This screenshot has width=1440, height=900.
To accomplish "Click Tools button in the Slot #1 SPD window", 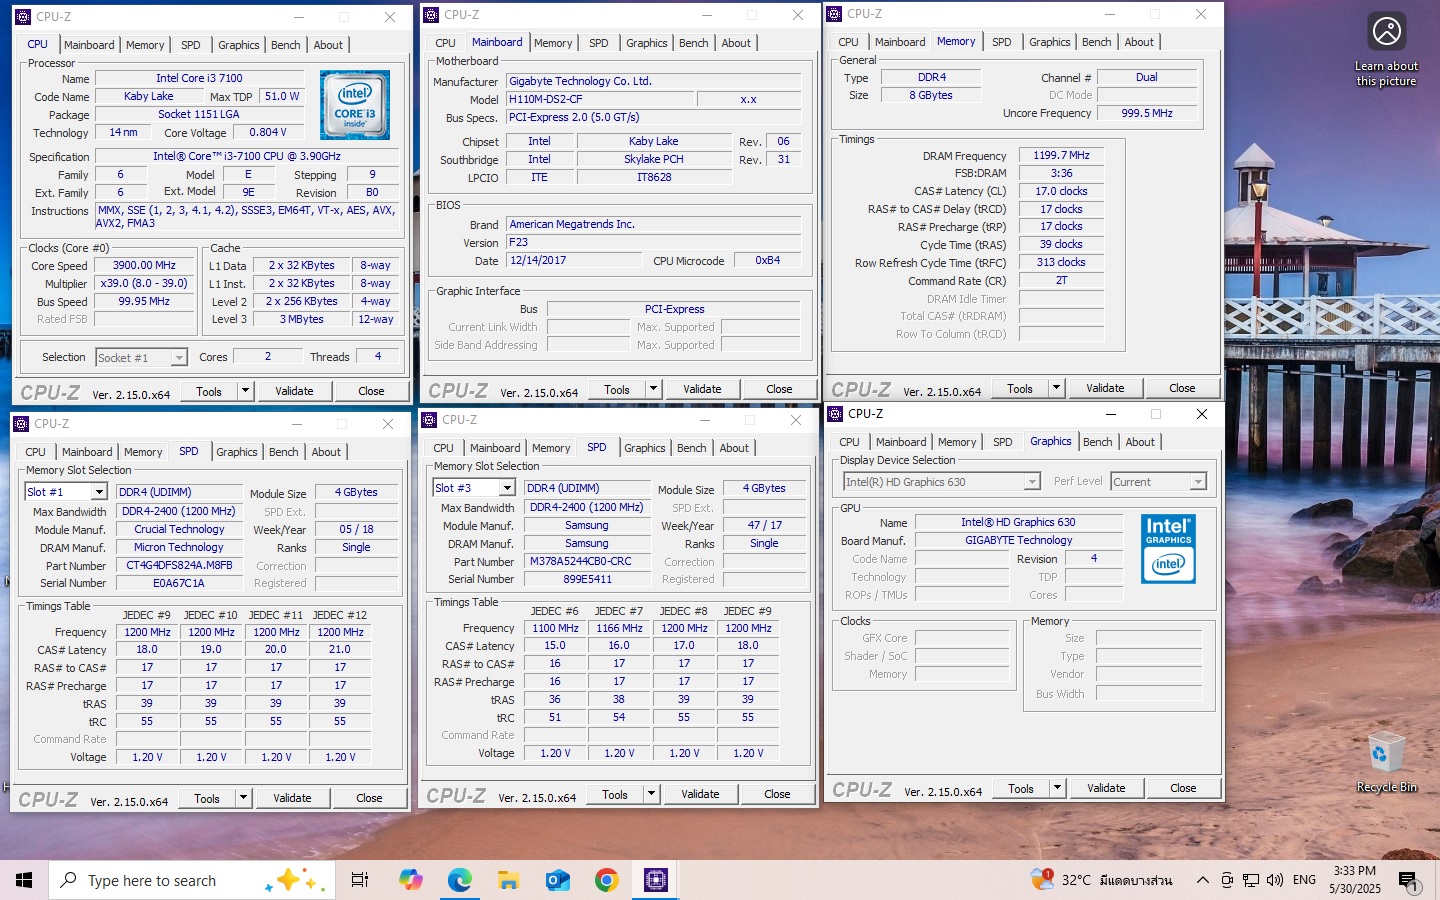I will point(207,798).
